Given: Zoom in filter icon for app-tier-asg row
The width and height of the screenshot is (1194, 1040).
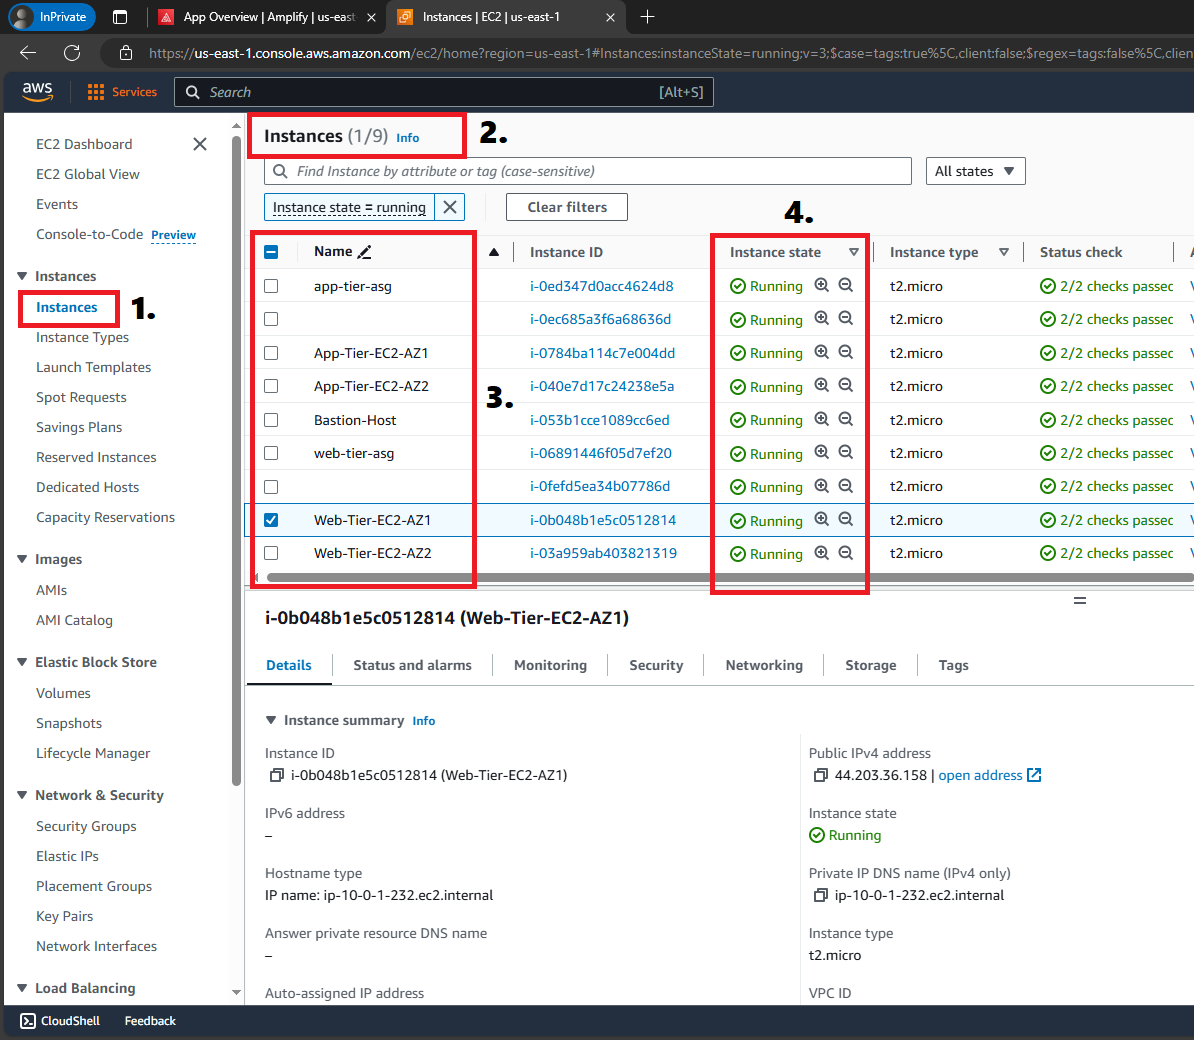Looking at the screenshot, I should 822,286.
